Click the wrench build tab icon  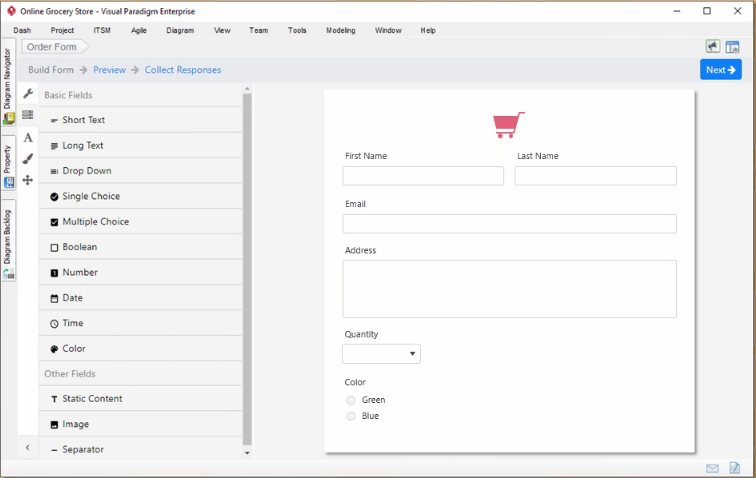point(28,94)
